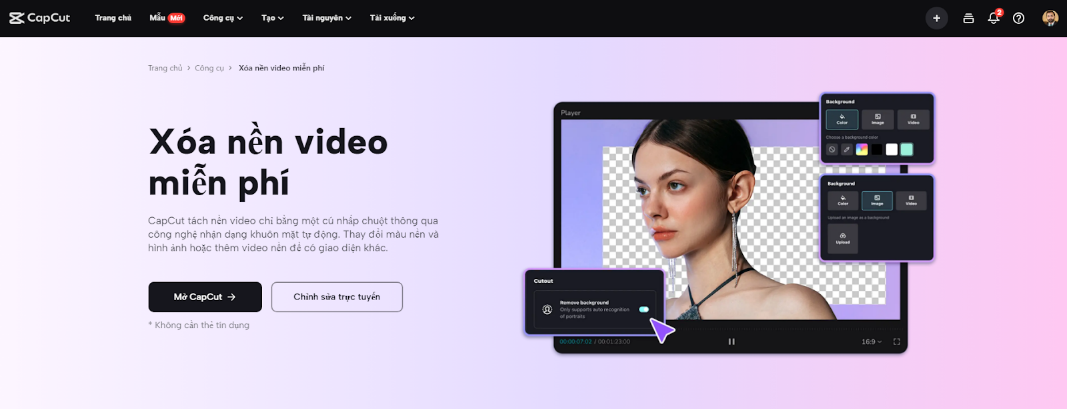Open the user profile avatar
The width and height of the screenshot is (1067, 409).
(x=1049, y=18)
